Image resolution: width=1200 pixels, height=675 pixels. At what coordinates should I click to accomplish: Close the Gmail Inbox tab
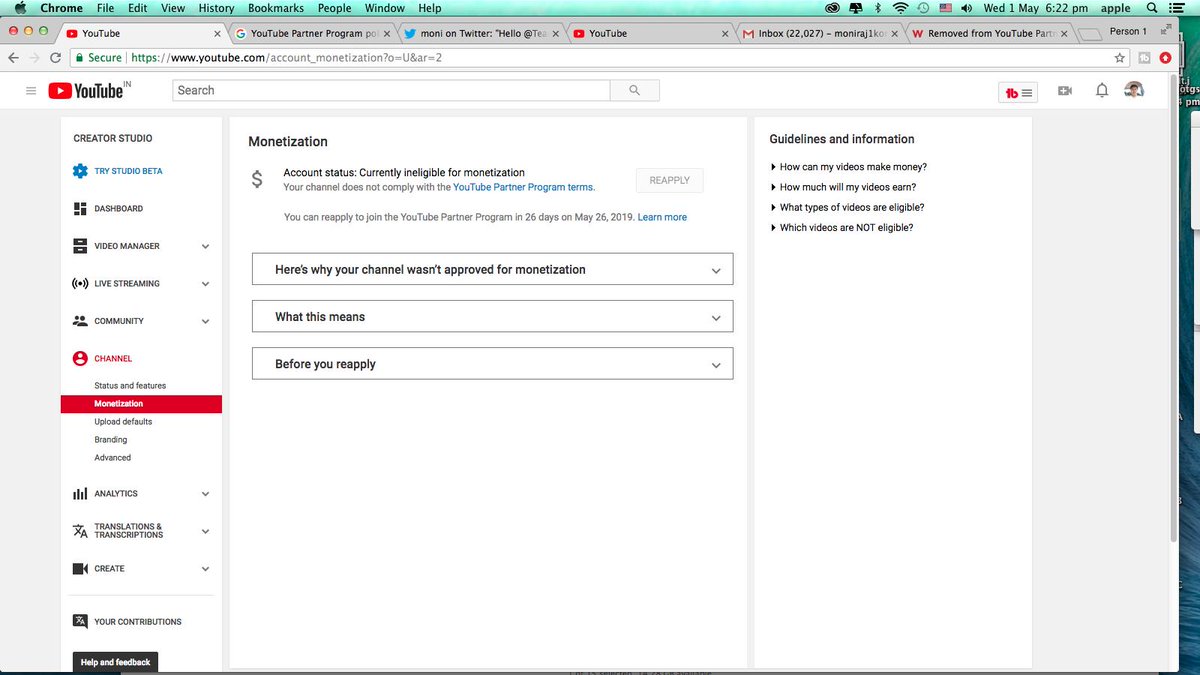pyautogui.click(x=893, y=33)
